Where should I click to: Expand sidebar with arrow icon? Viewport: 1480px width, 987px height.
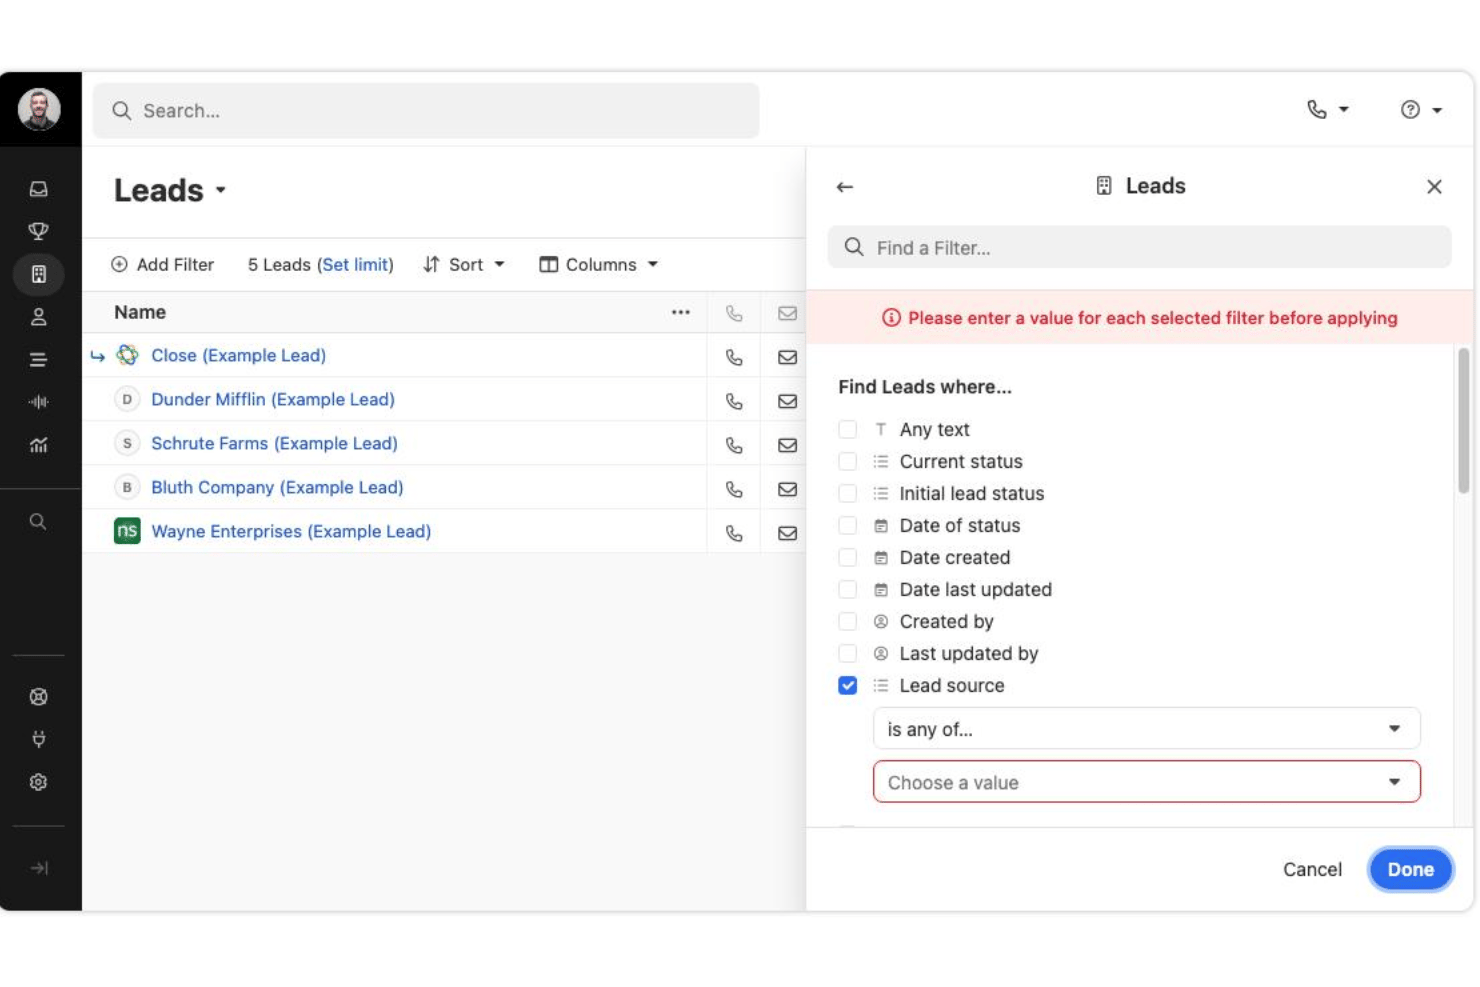pos(38,868)
